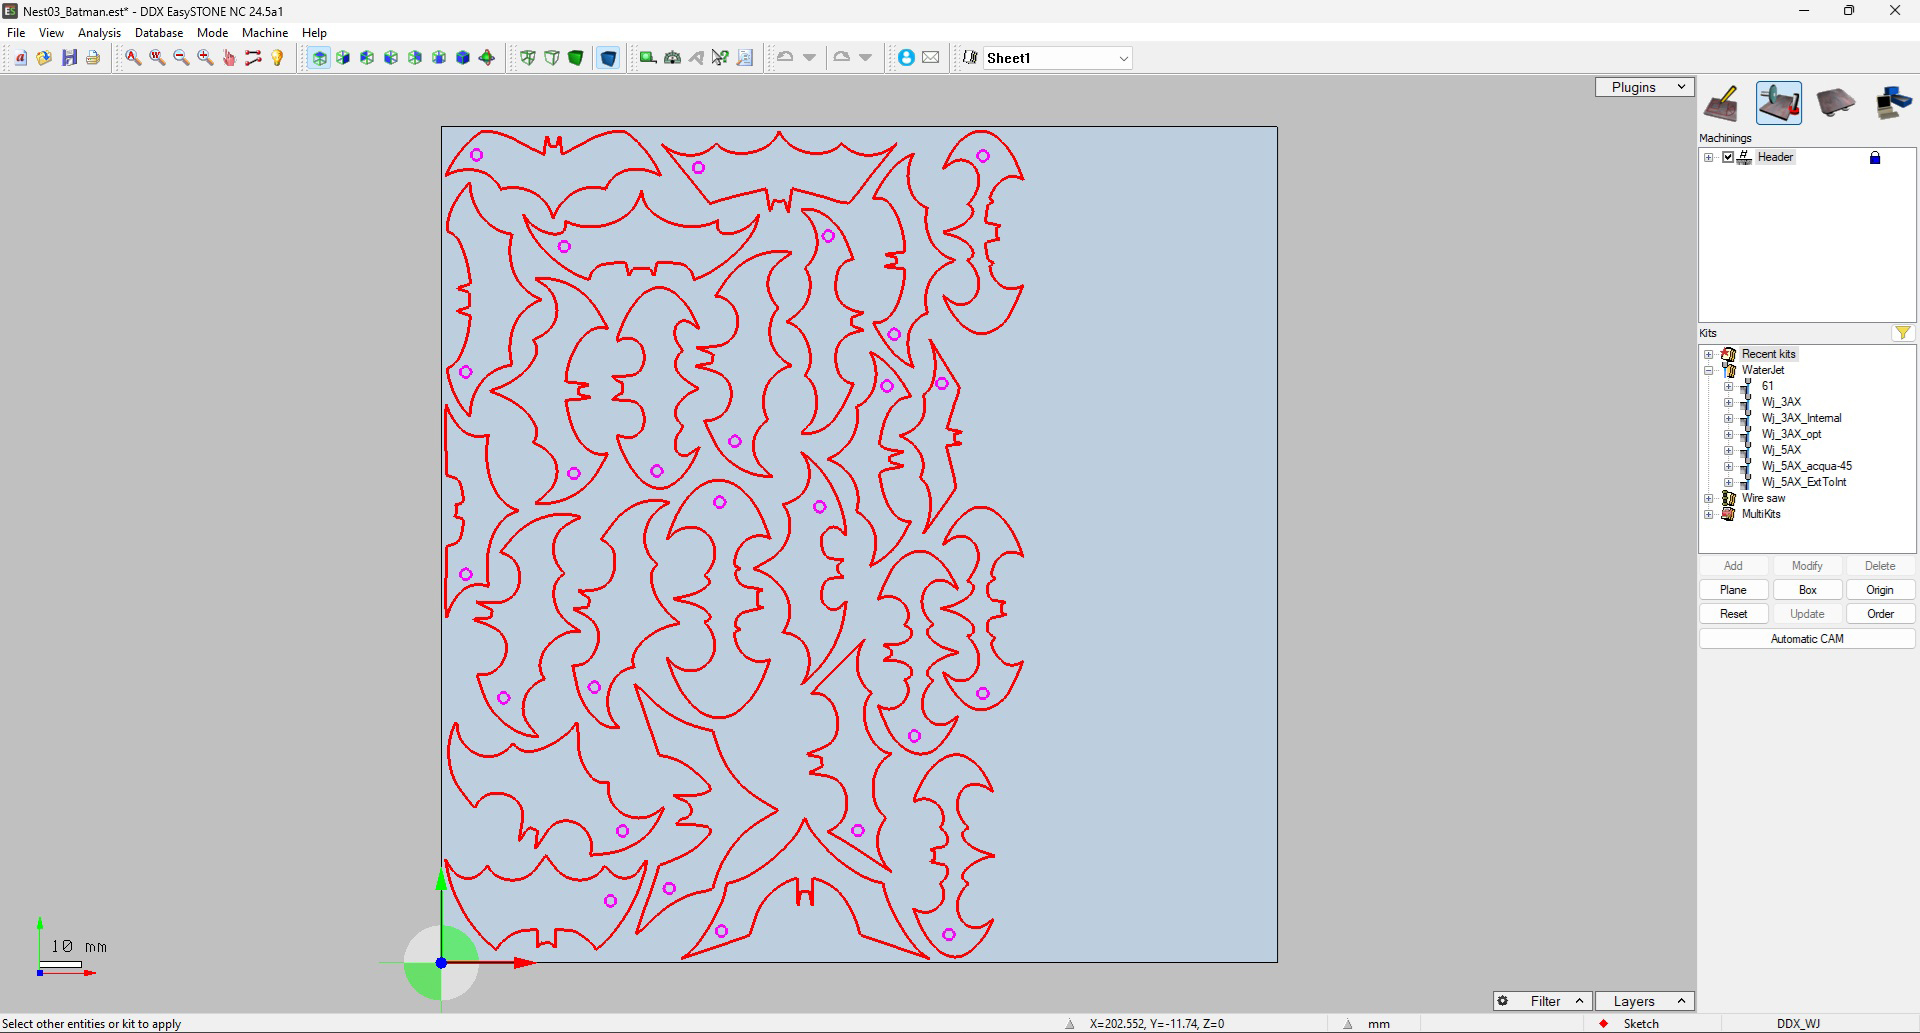Select the machining disc tool mode icon
Viewport: 1920px width, 1033px height.
tap(1779, 103)
